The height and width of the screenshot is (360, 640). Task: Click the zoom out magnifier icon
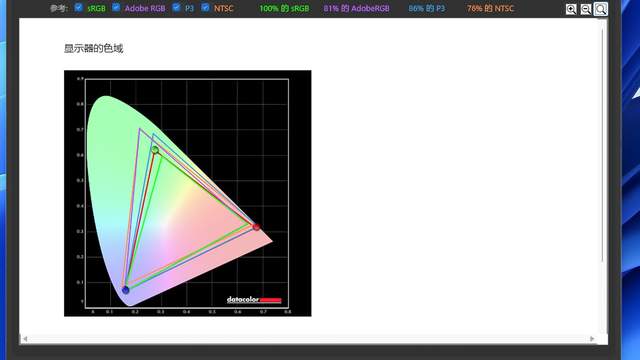pos(586,9)
